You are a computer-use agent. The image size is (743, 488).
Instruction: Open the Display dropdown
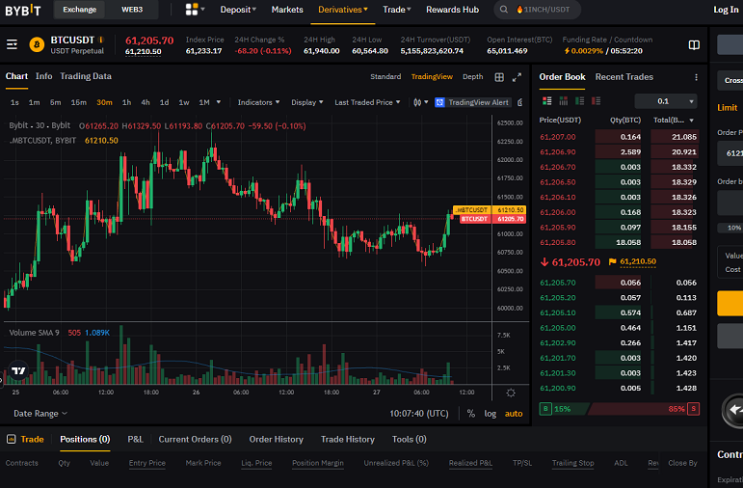(x=307, y=102)
